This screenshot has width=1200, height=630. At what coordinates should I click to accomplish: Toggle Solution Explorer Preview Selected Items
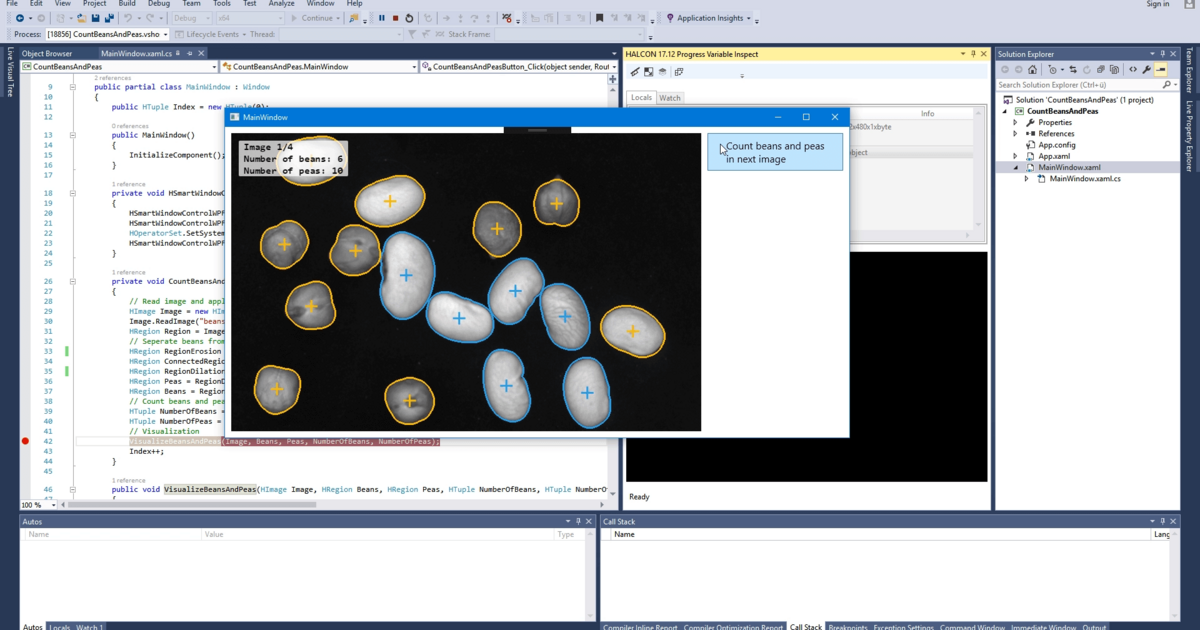coord(1161,70)
